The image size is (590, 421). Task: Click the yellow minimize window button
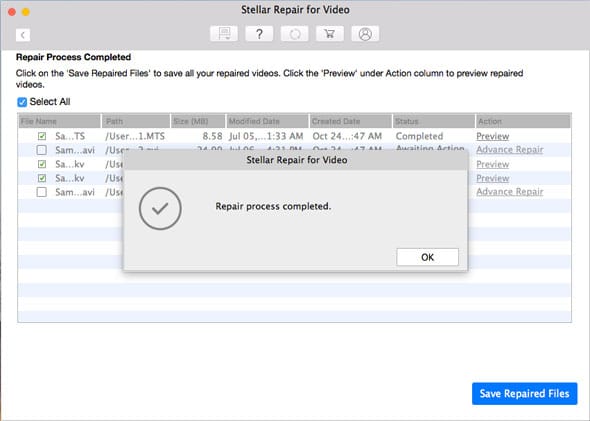[26, 12]
